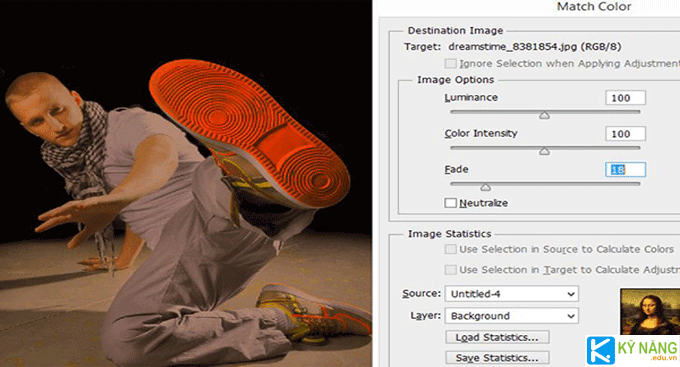Check Ignore Selection when Applying Adjustment
The image size is (680, 367).
click(451, 64)
